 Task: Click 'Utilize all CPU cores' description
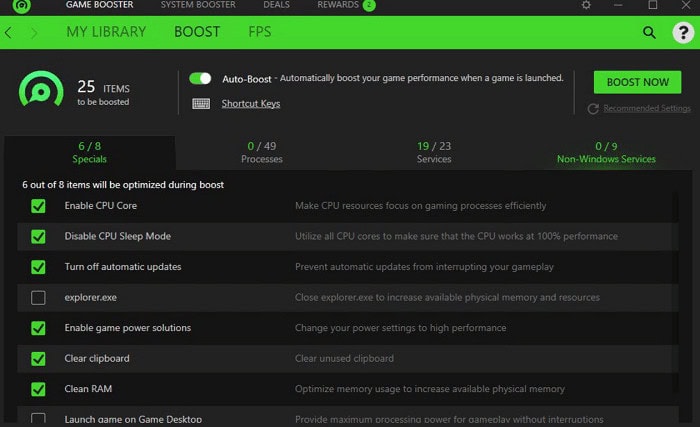pyautogui.click(x=456, y=236)
